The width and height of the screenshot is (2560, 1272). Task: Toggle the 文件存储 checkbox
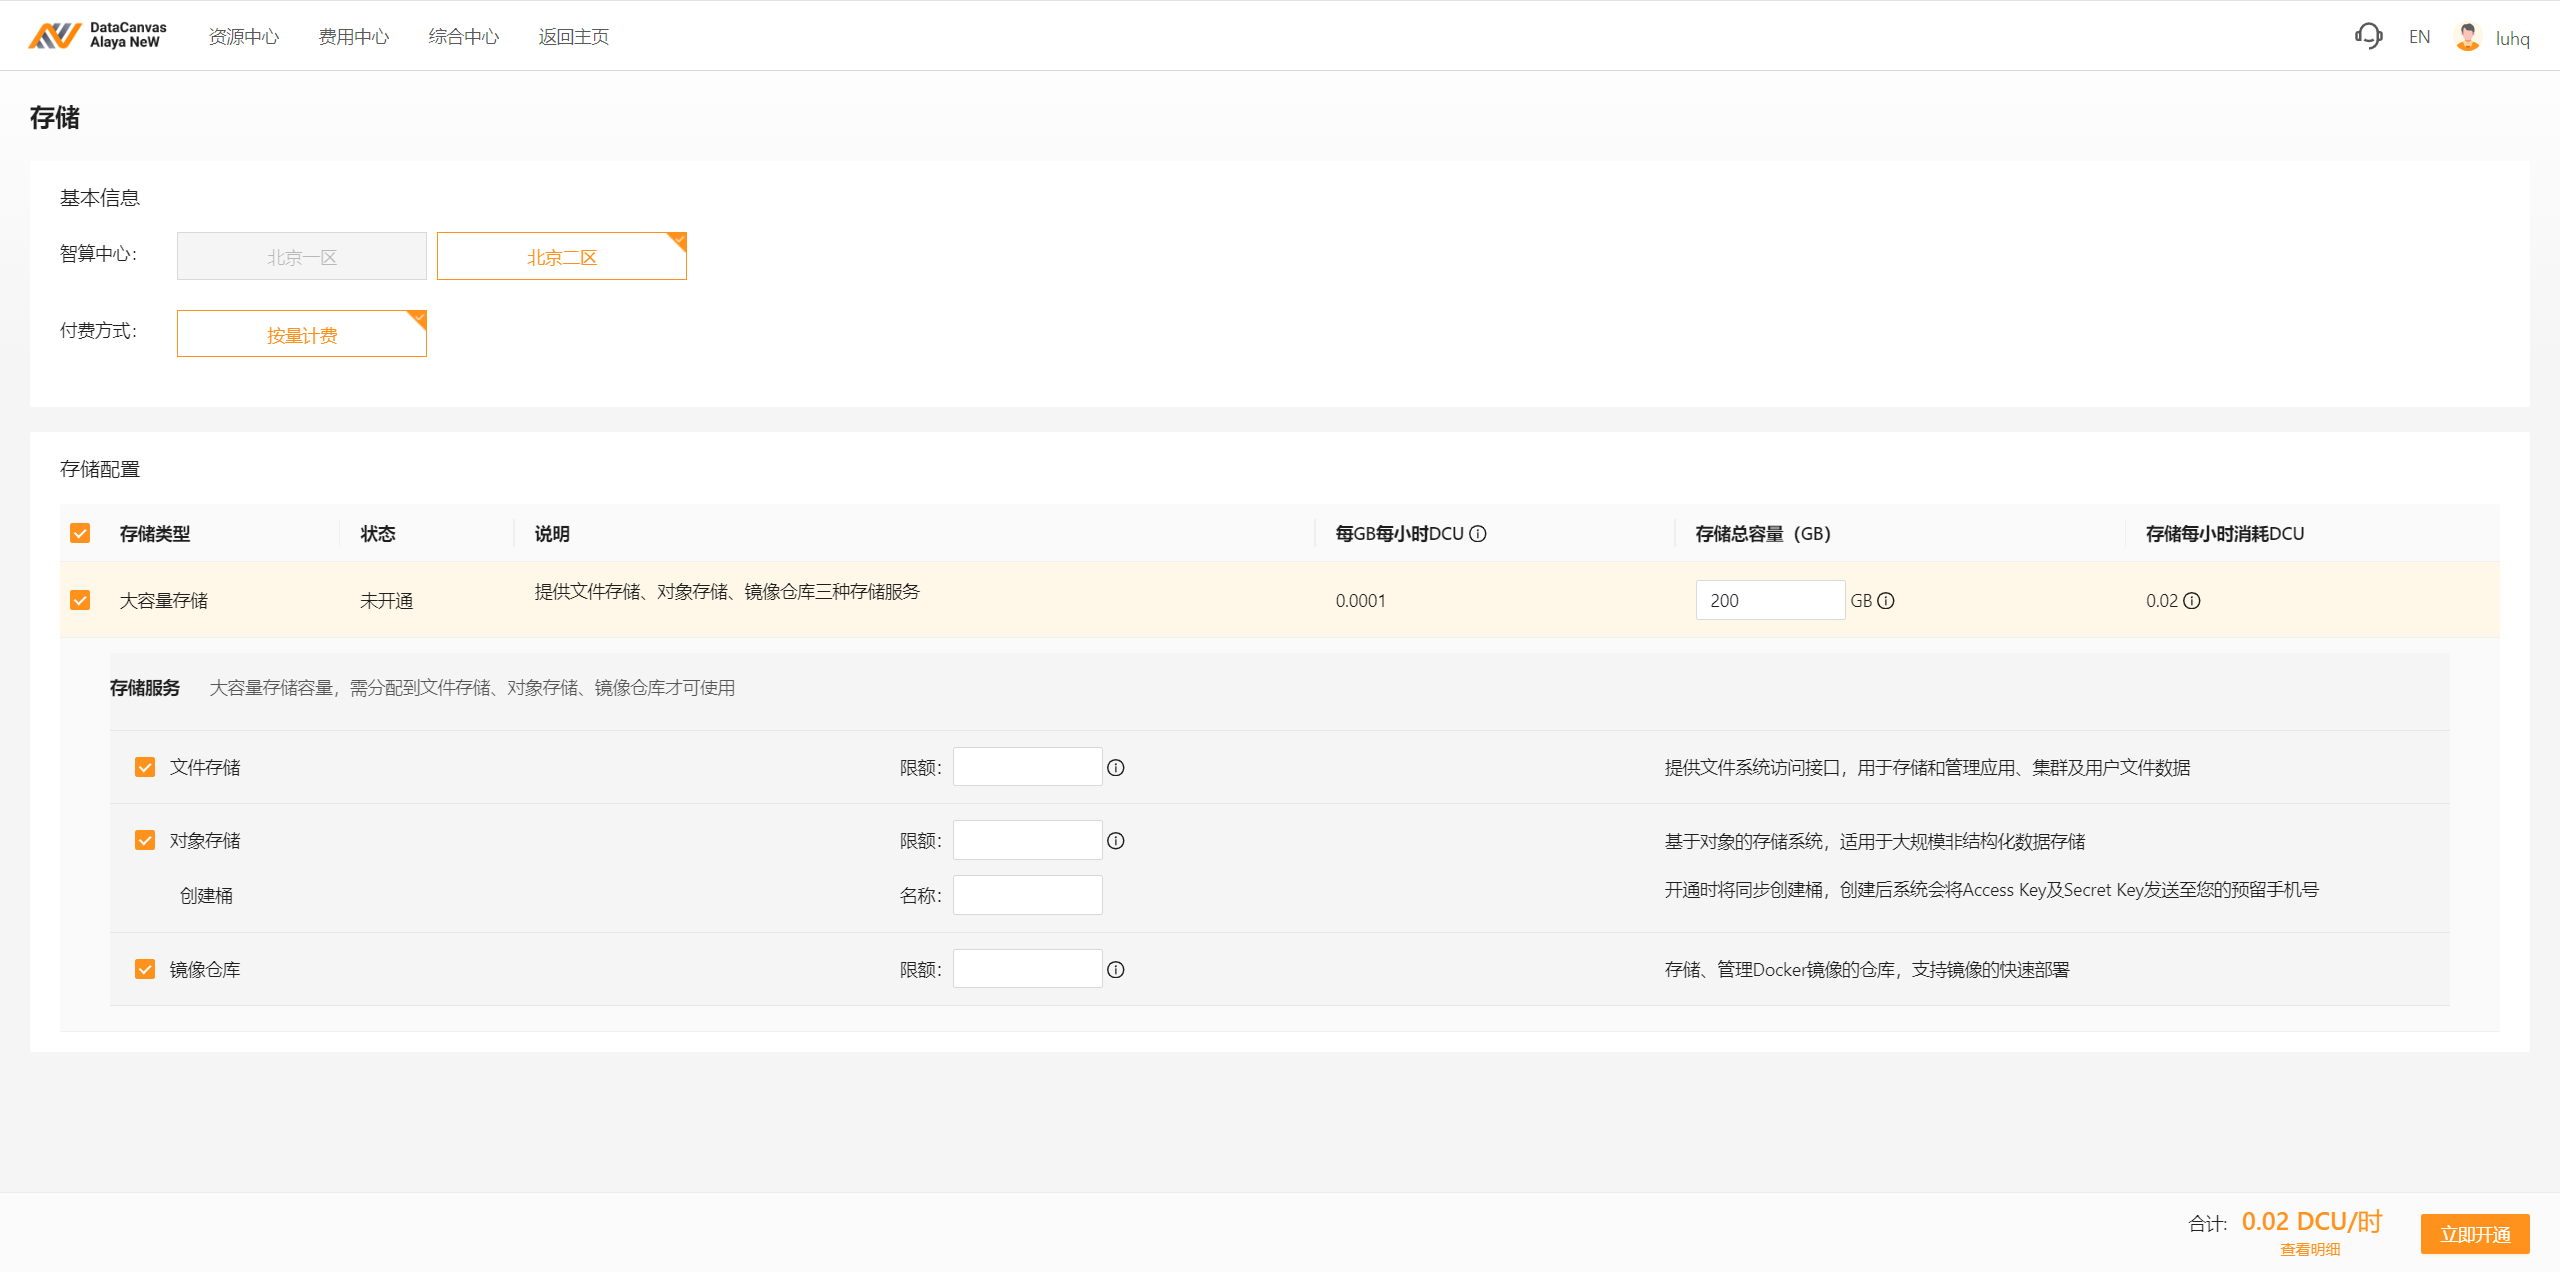[x=145, y=767]
